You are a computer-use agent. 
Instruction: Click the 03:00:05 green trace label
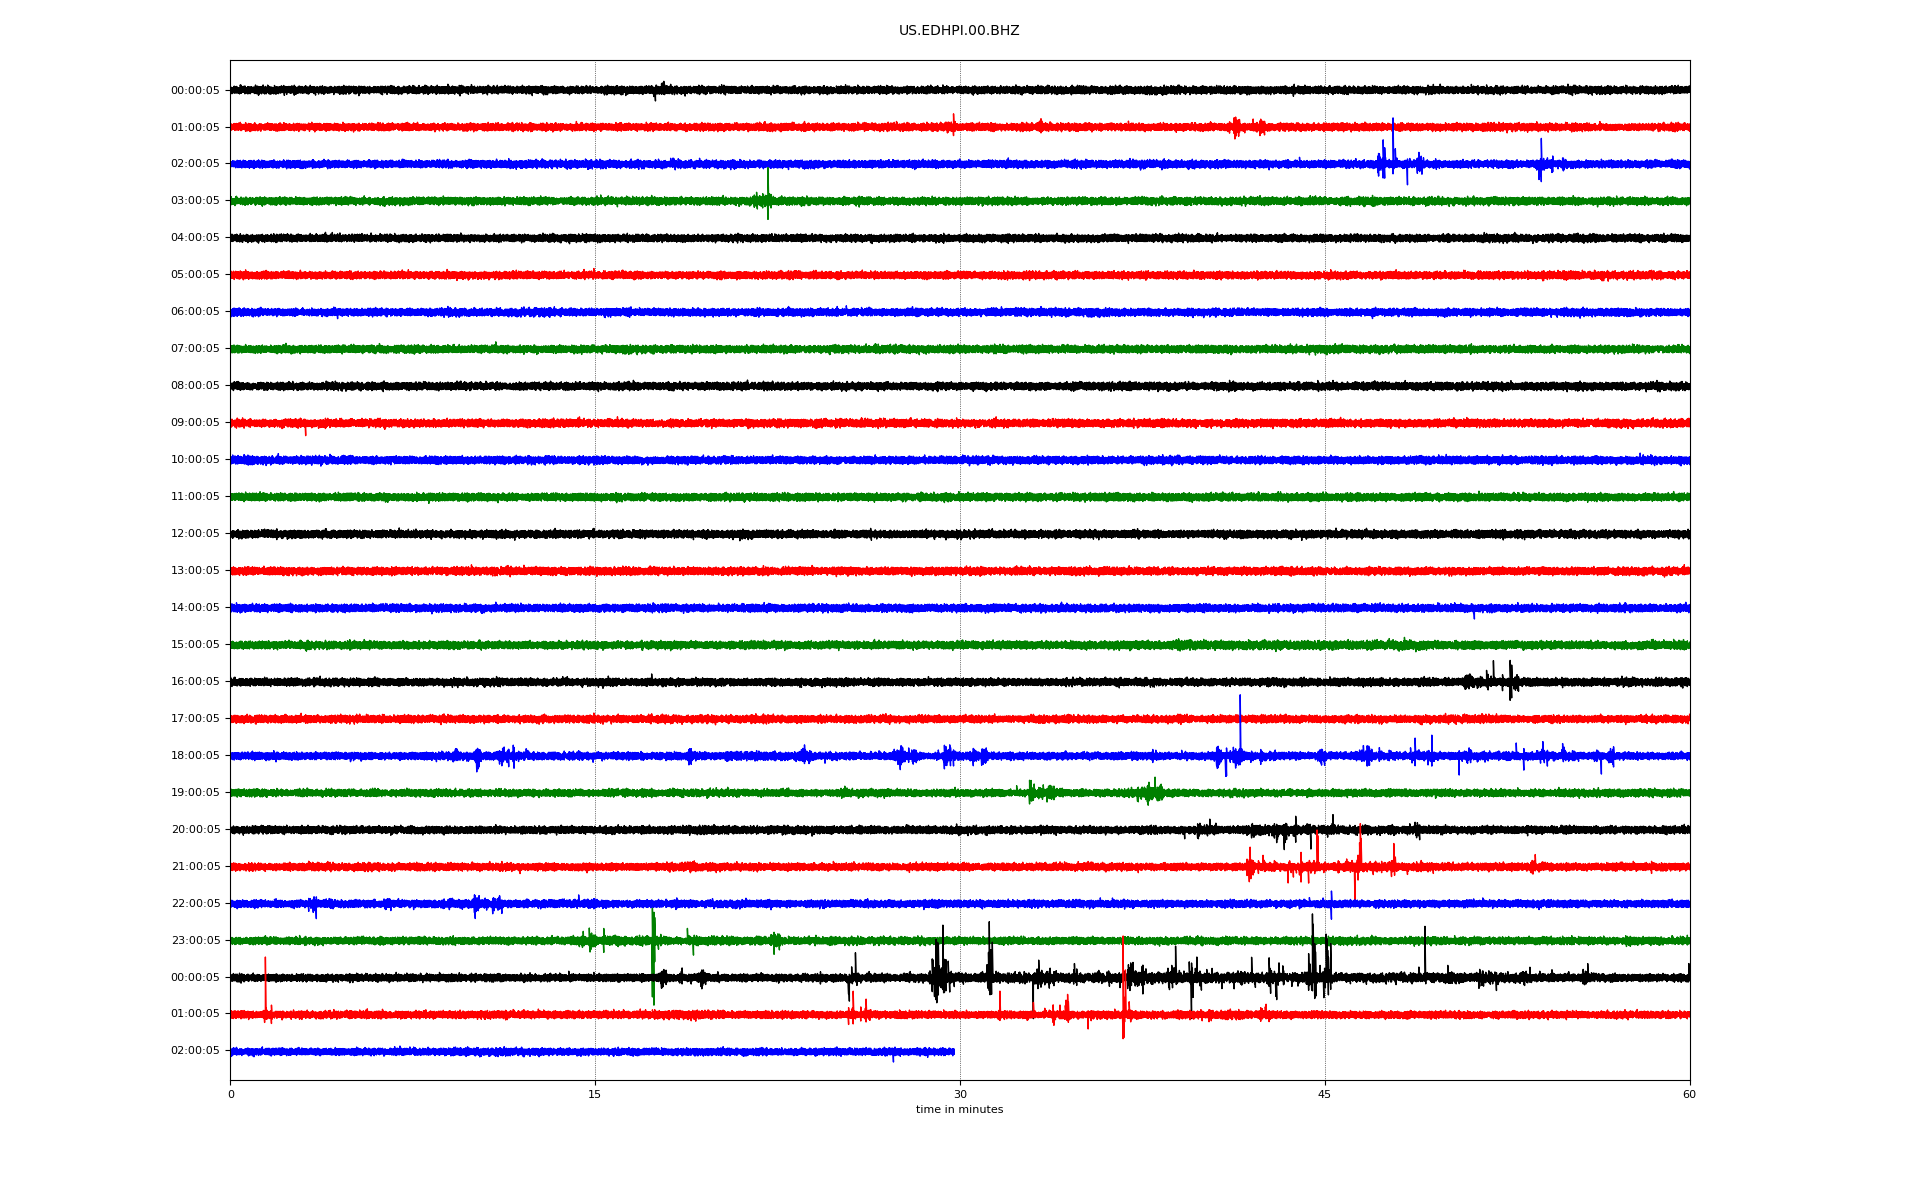click(x=195, y=201)
